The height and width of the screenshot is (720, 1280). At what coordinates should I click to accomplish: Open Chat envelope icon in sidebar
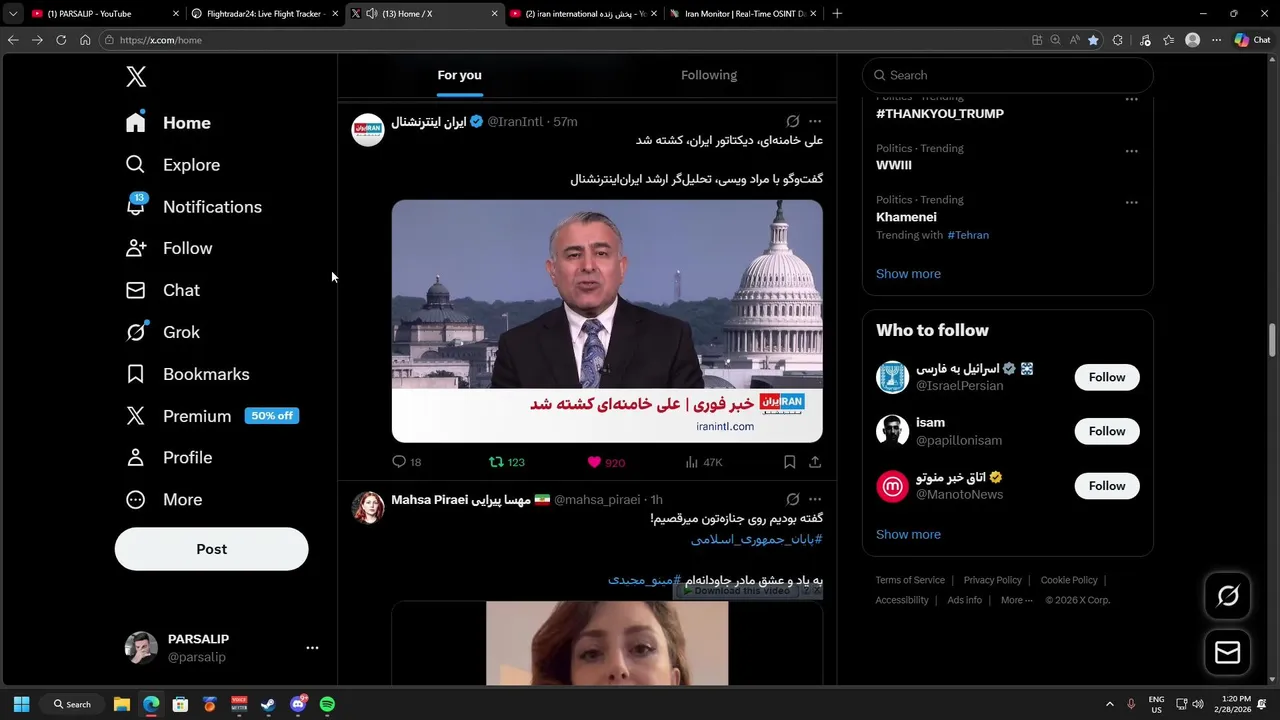136,290
